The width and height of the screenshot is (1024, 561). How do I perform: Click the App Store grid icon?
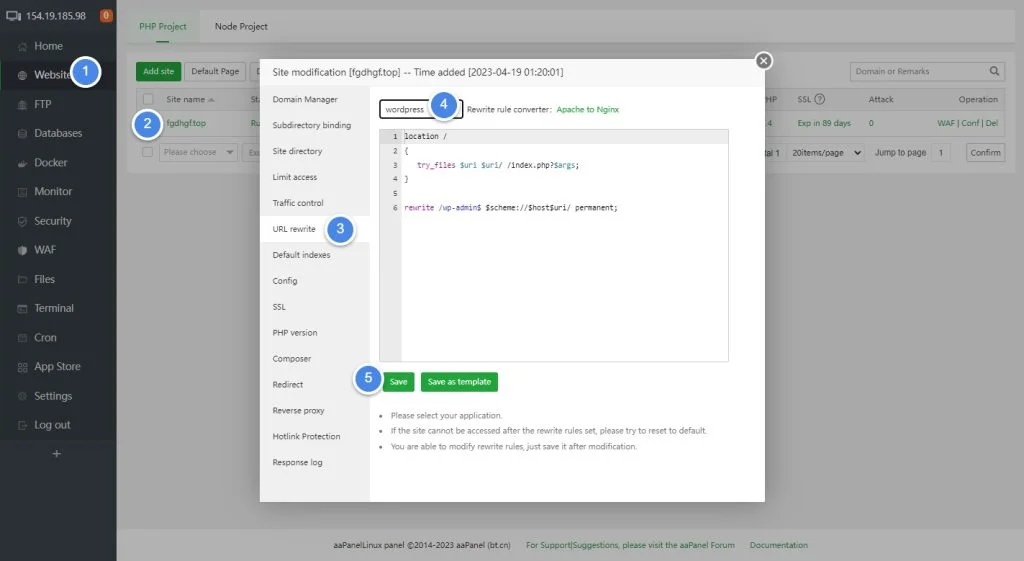tap(22, 367)
